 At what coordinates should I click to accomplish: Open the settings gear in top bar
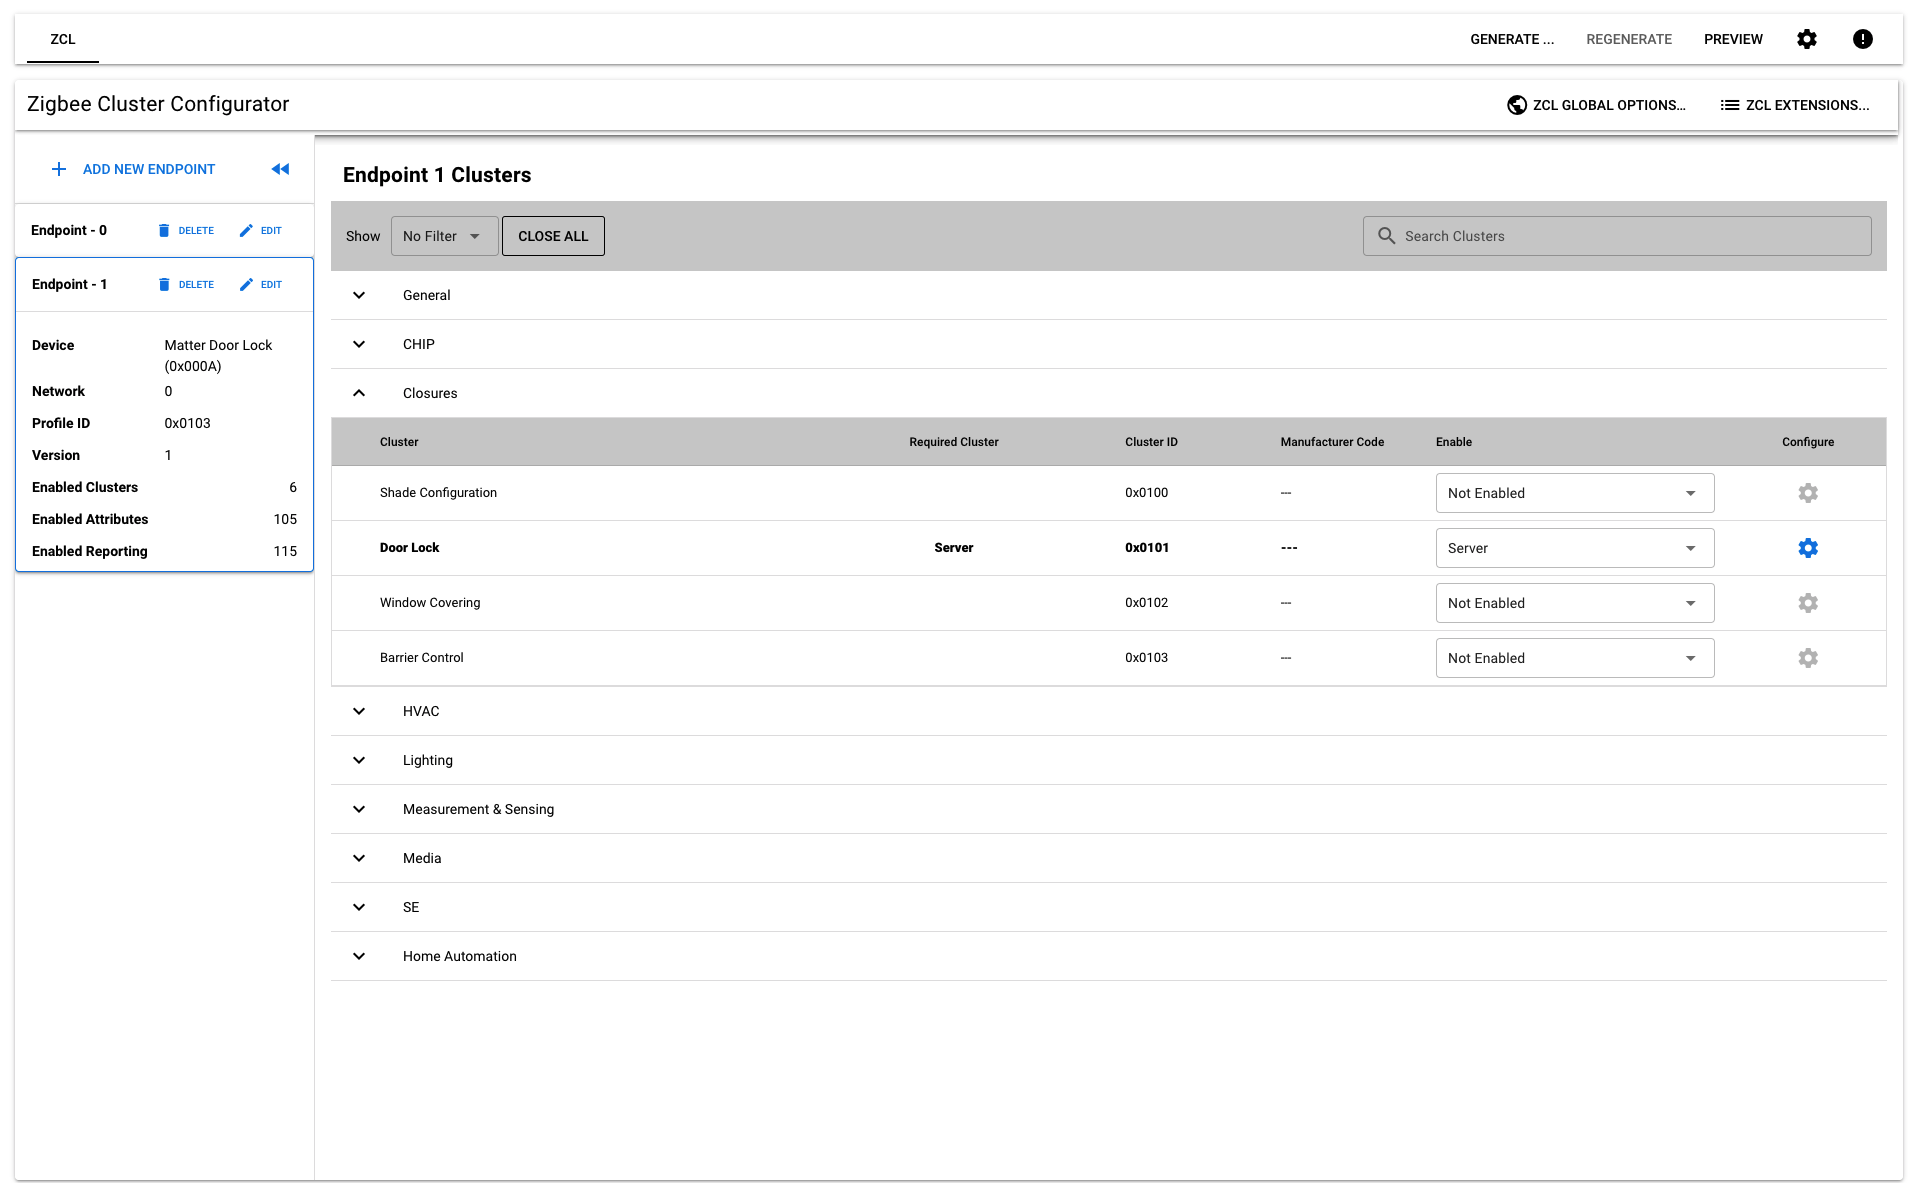tap(1806, 39)
